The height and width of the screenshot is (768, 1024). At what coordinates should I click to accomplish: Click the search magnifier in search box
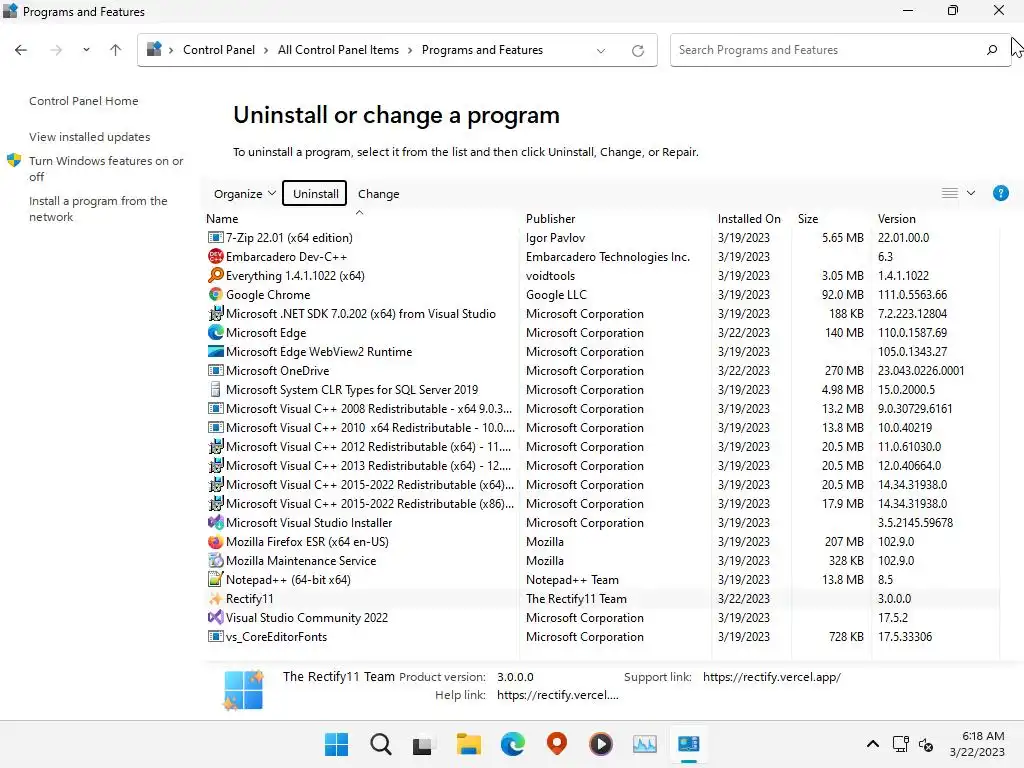coord(991,50)
